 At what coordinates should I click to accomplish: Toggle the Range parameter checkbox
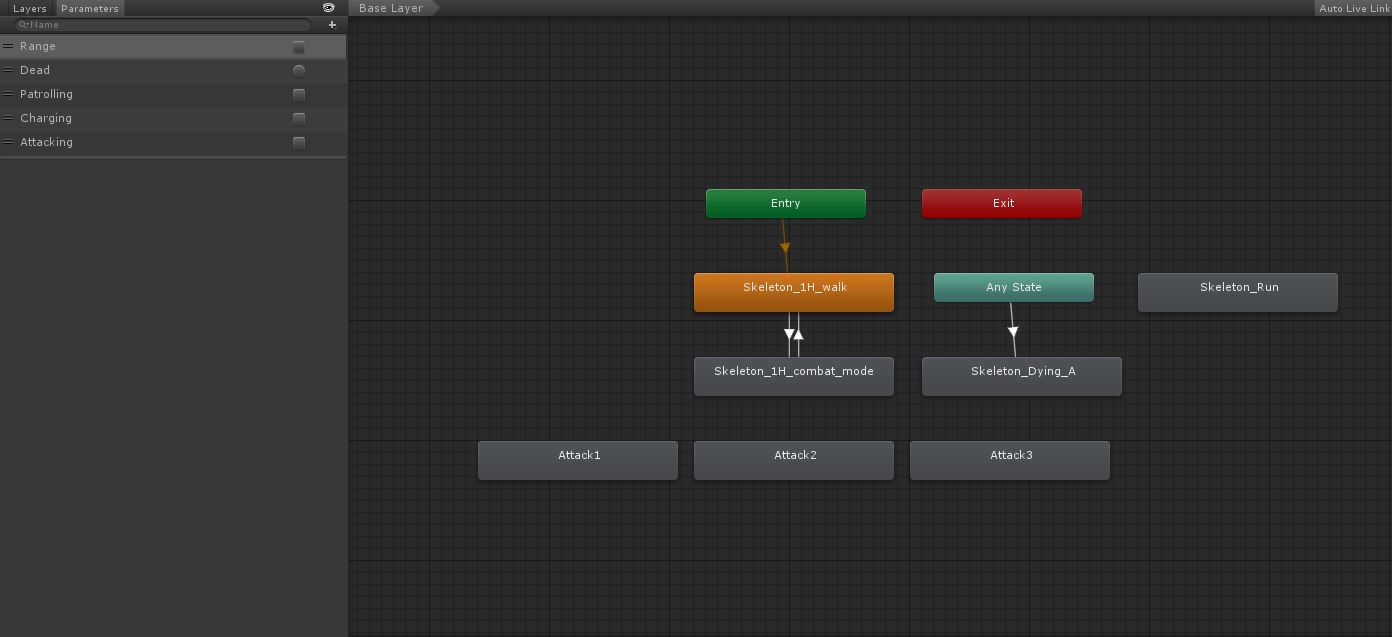click(x=298, y=46)
